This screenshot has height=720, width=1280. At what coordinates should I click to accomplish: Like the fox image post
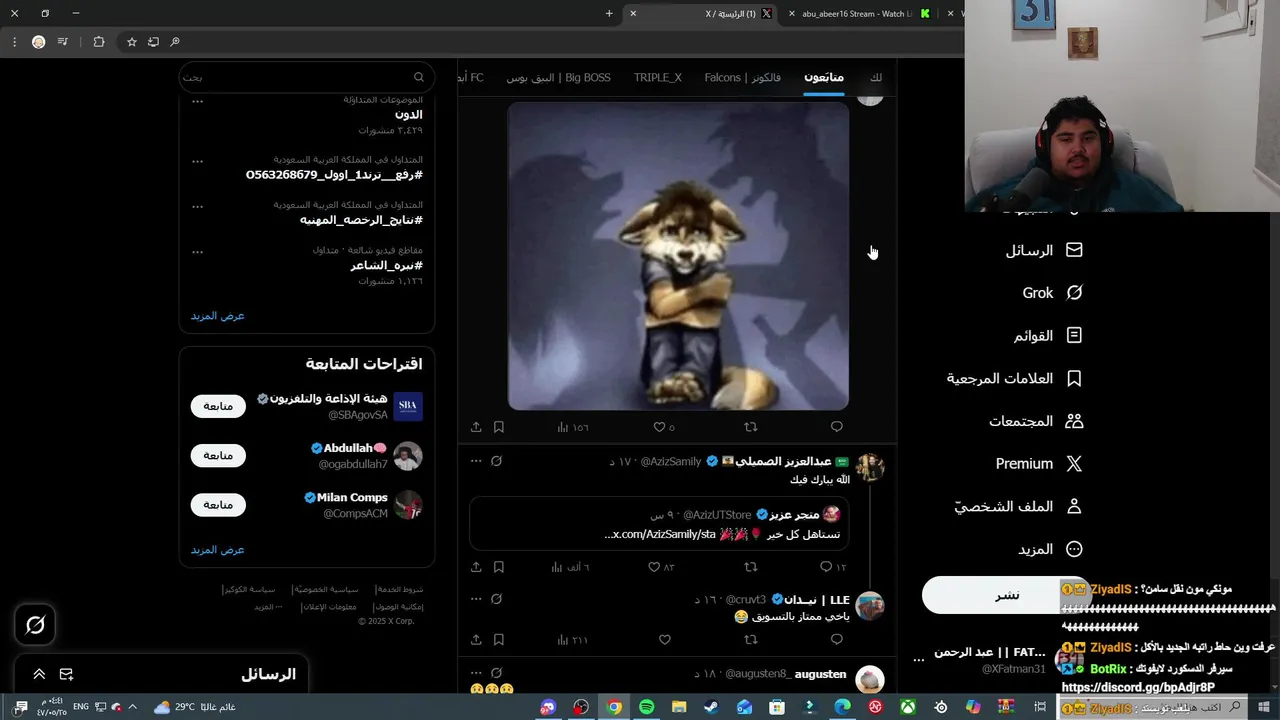(664, 427)
